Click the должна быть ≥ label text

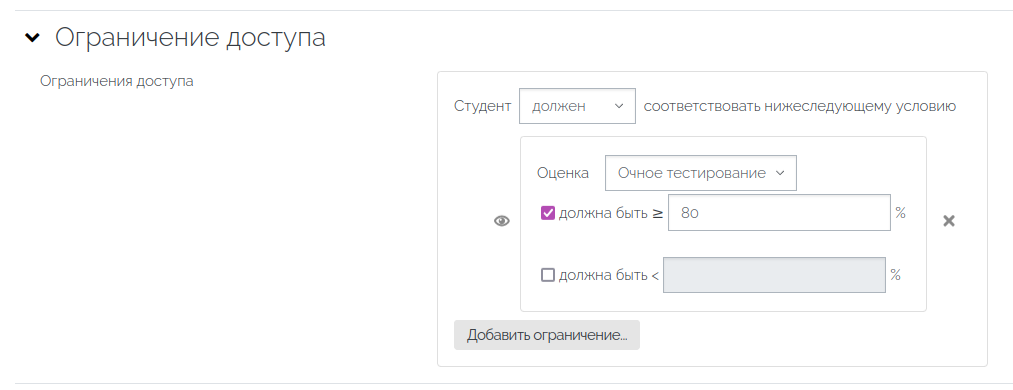pyautogui.click(x=611, y=212)
